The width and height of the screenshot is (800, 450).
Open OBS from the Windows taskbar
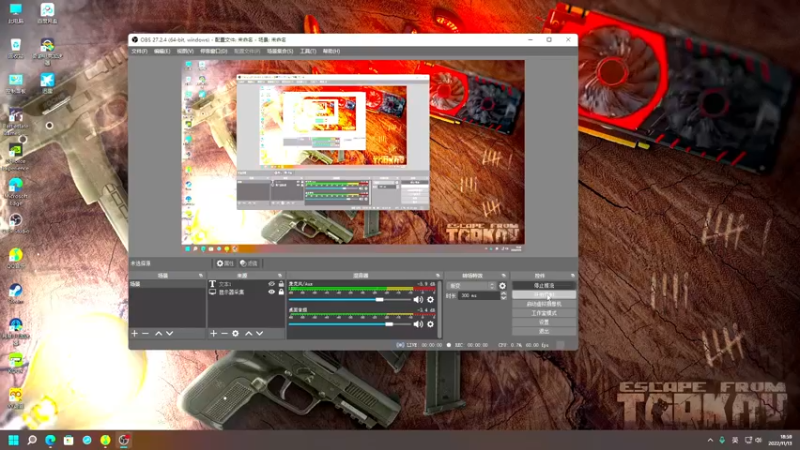pyautogui.click(x=123, y=440)
